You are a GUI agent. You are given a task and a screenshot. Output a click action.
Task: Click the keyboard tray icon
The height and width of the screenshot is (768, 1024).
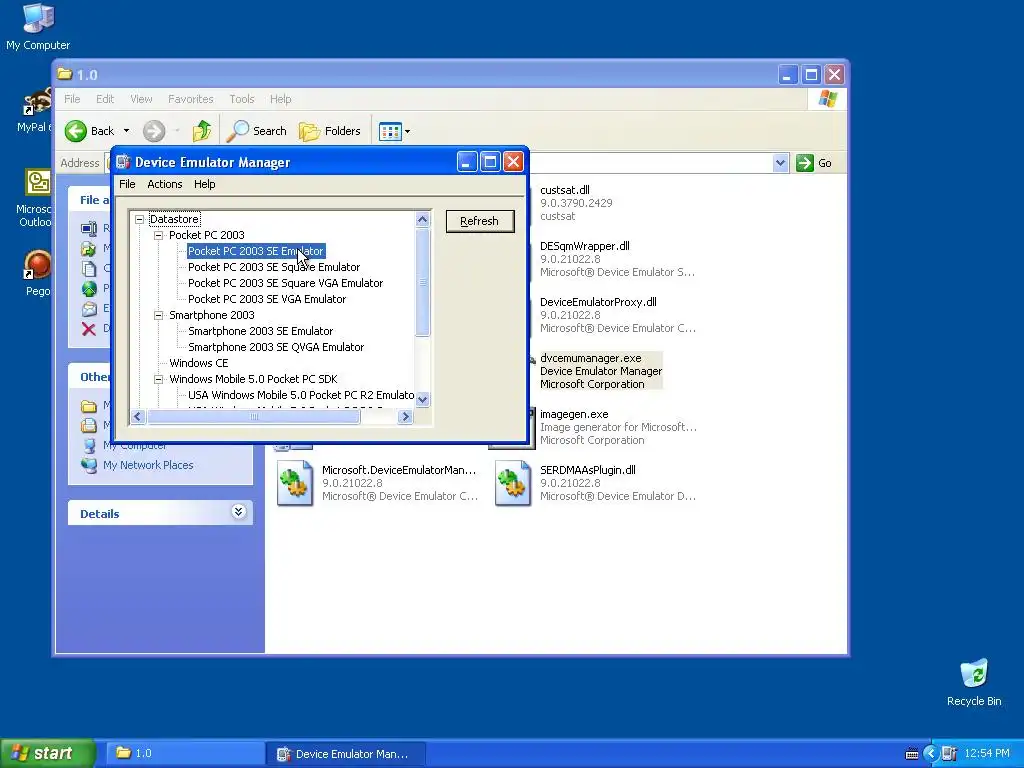pos(912,754)
